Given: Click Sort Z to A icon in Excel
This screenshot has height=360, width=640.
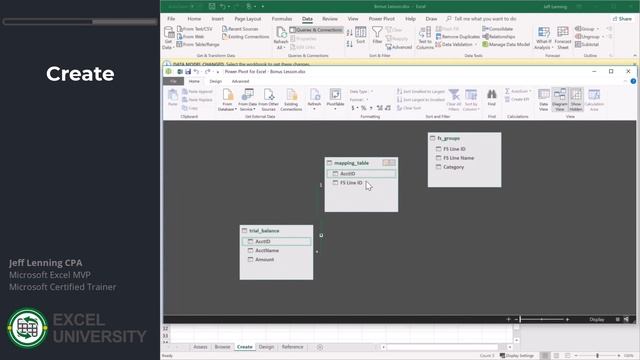Looking at the screenshot, I should [x=349, y=44].
